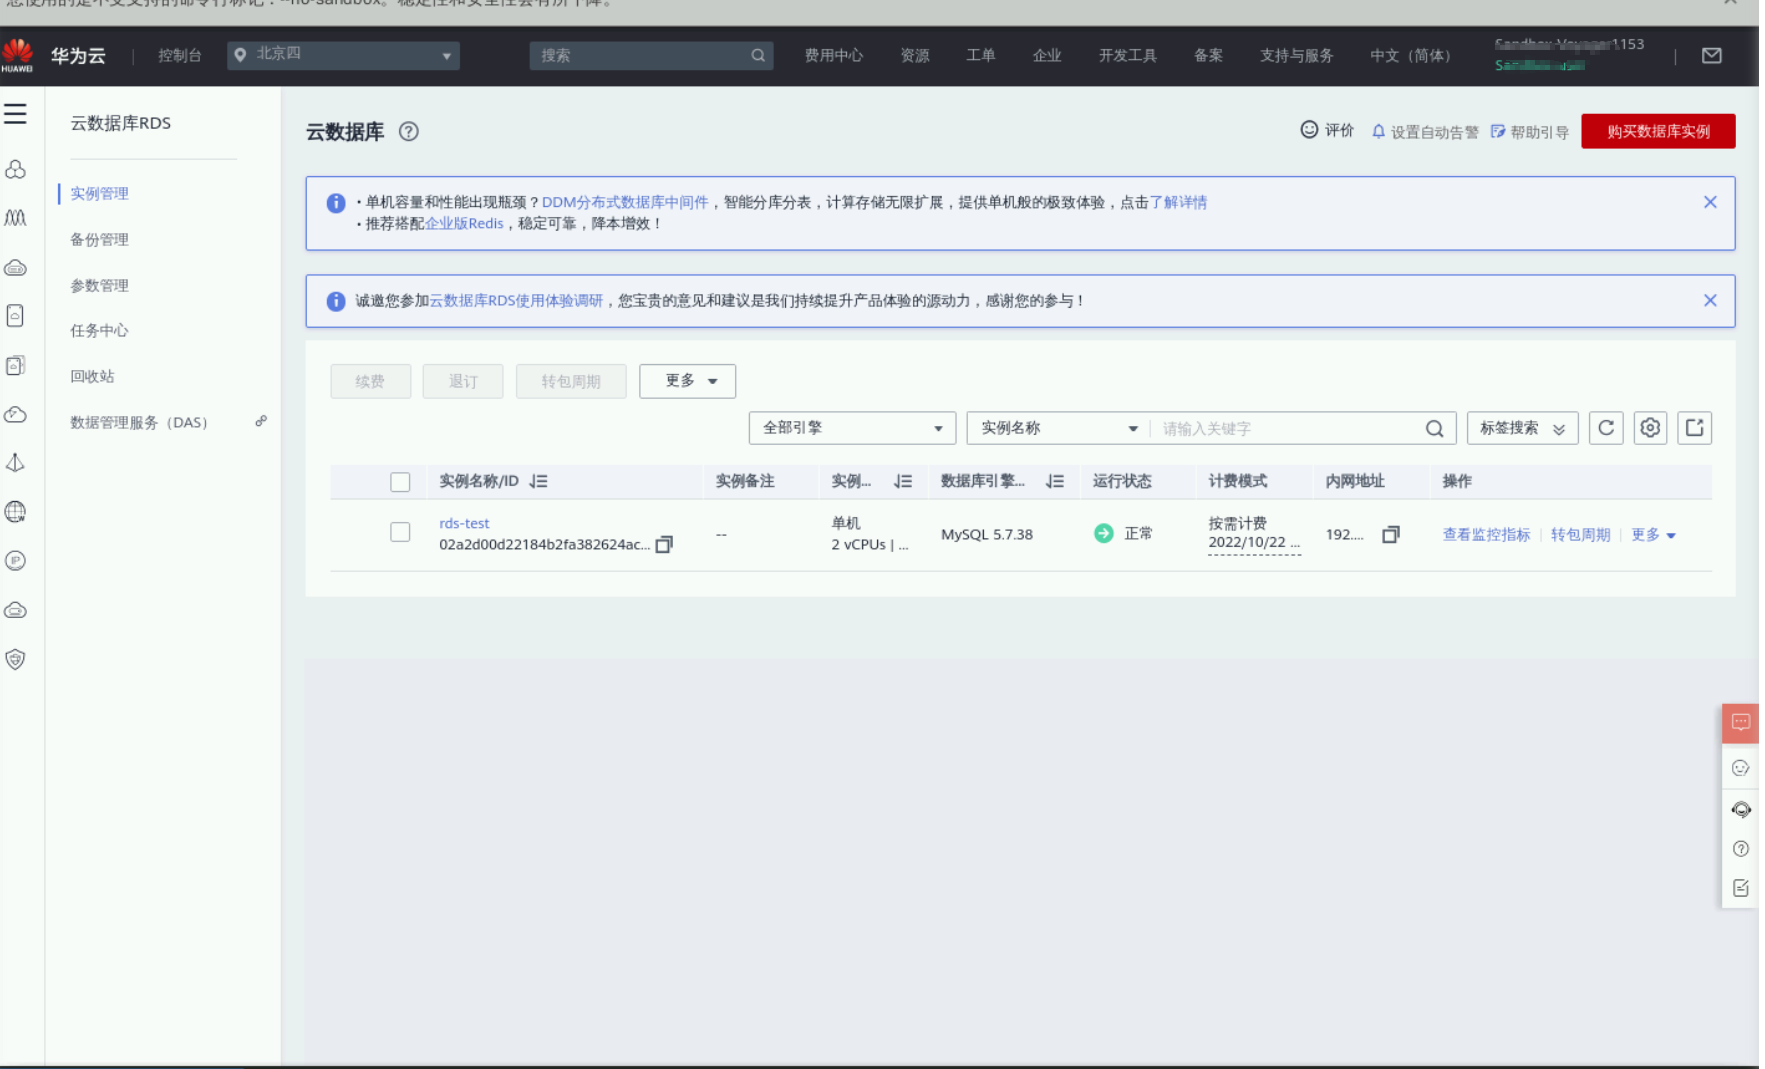1765x1069 pixels.
Task: Open 支持与服务 in top navigation
Action: tap(1296, 56)
